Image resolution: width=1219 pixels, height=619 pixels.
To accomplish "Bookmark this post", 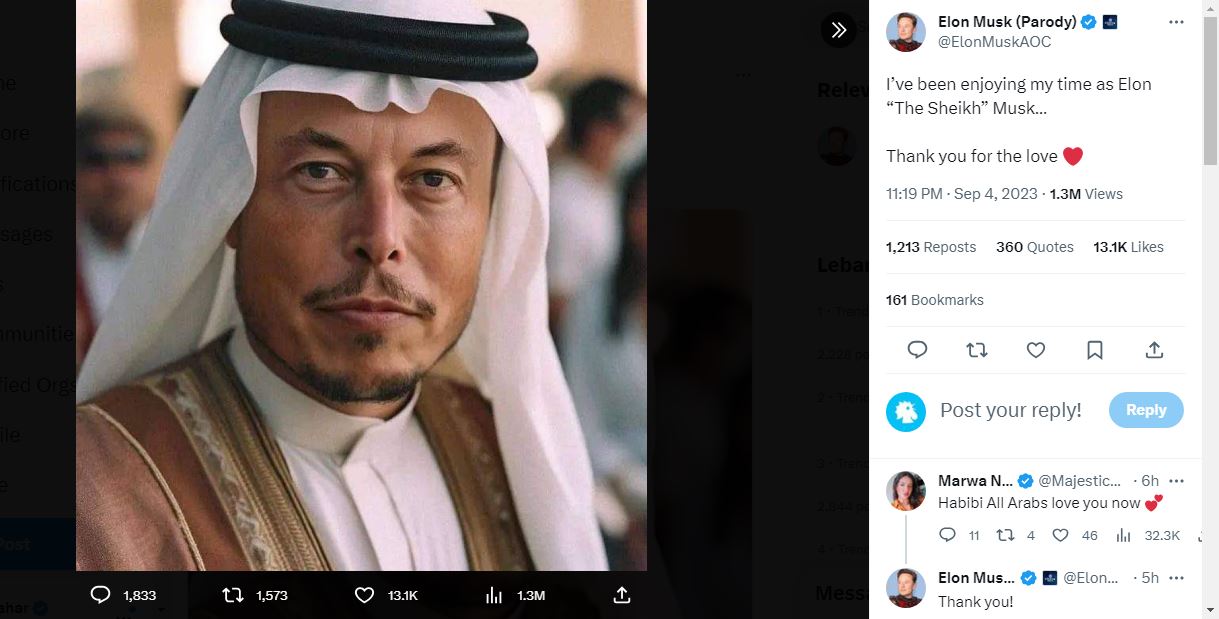I will click(1095, 350).
